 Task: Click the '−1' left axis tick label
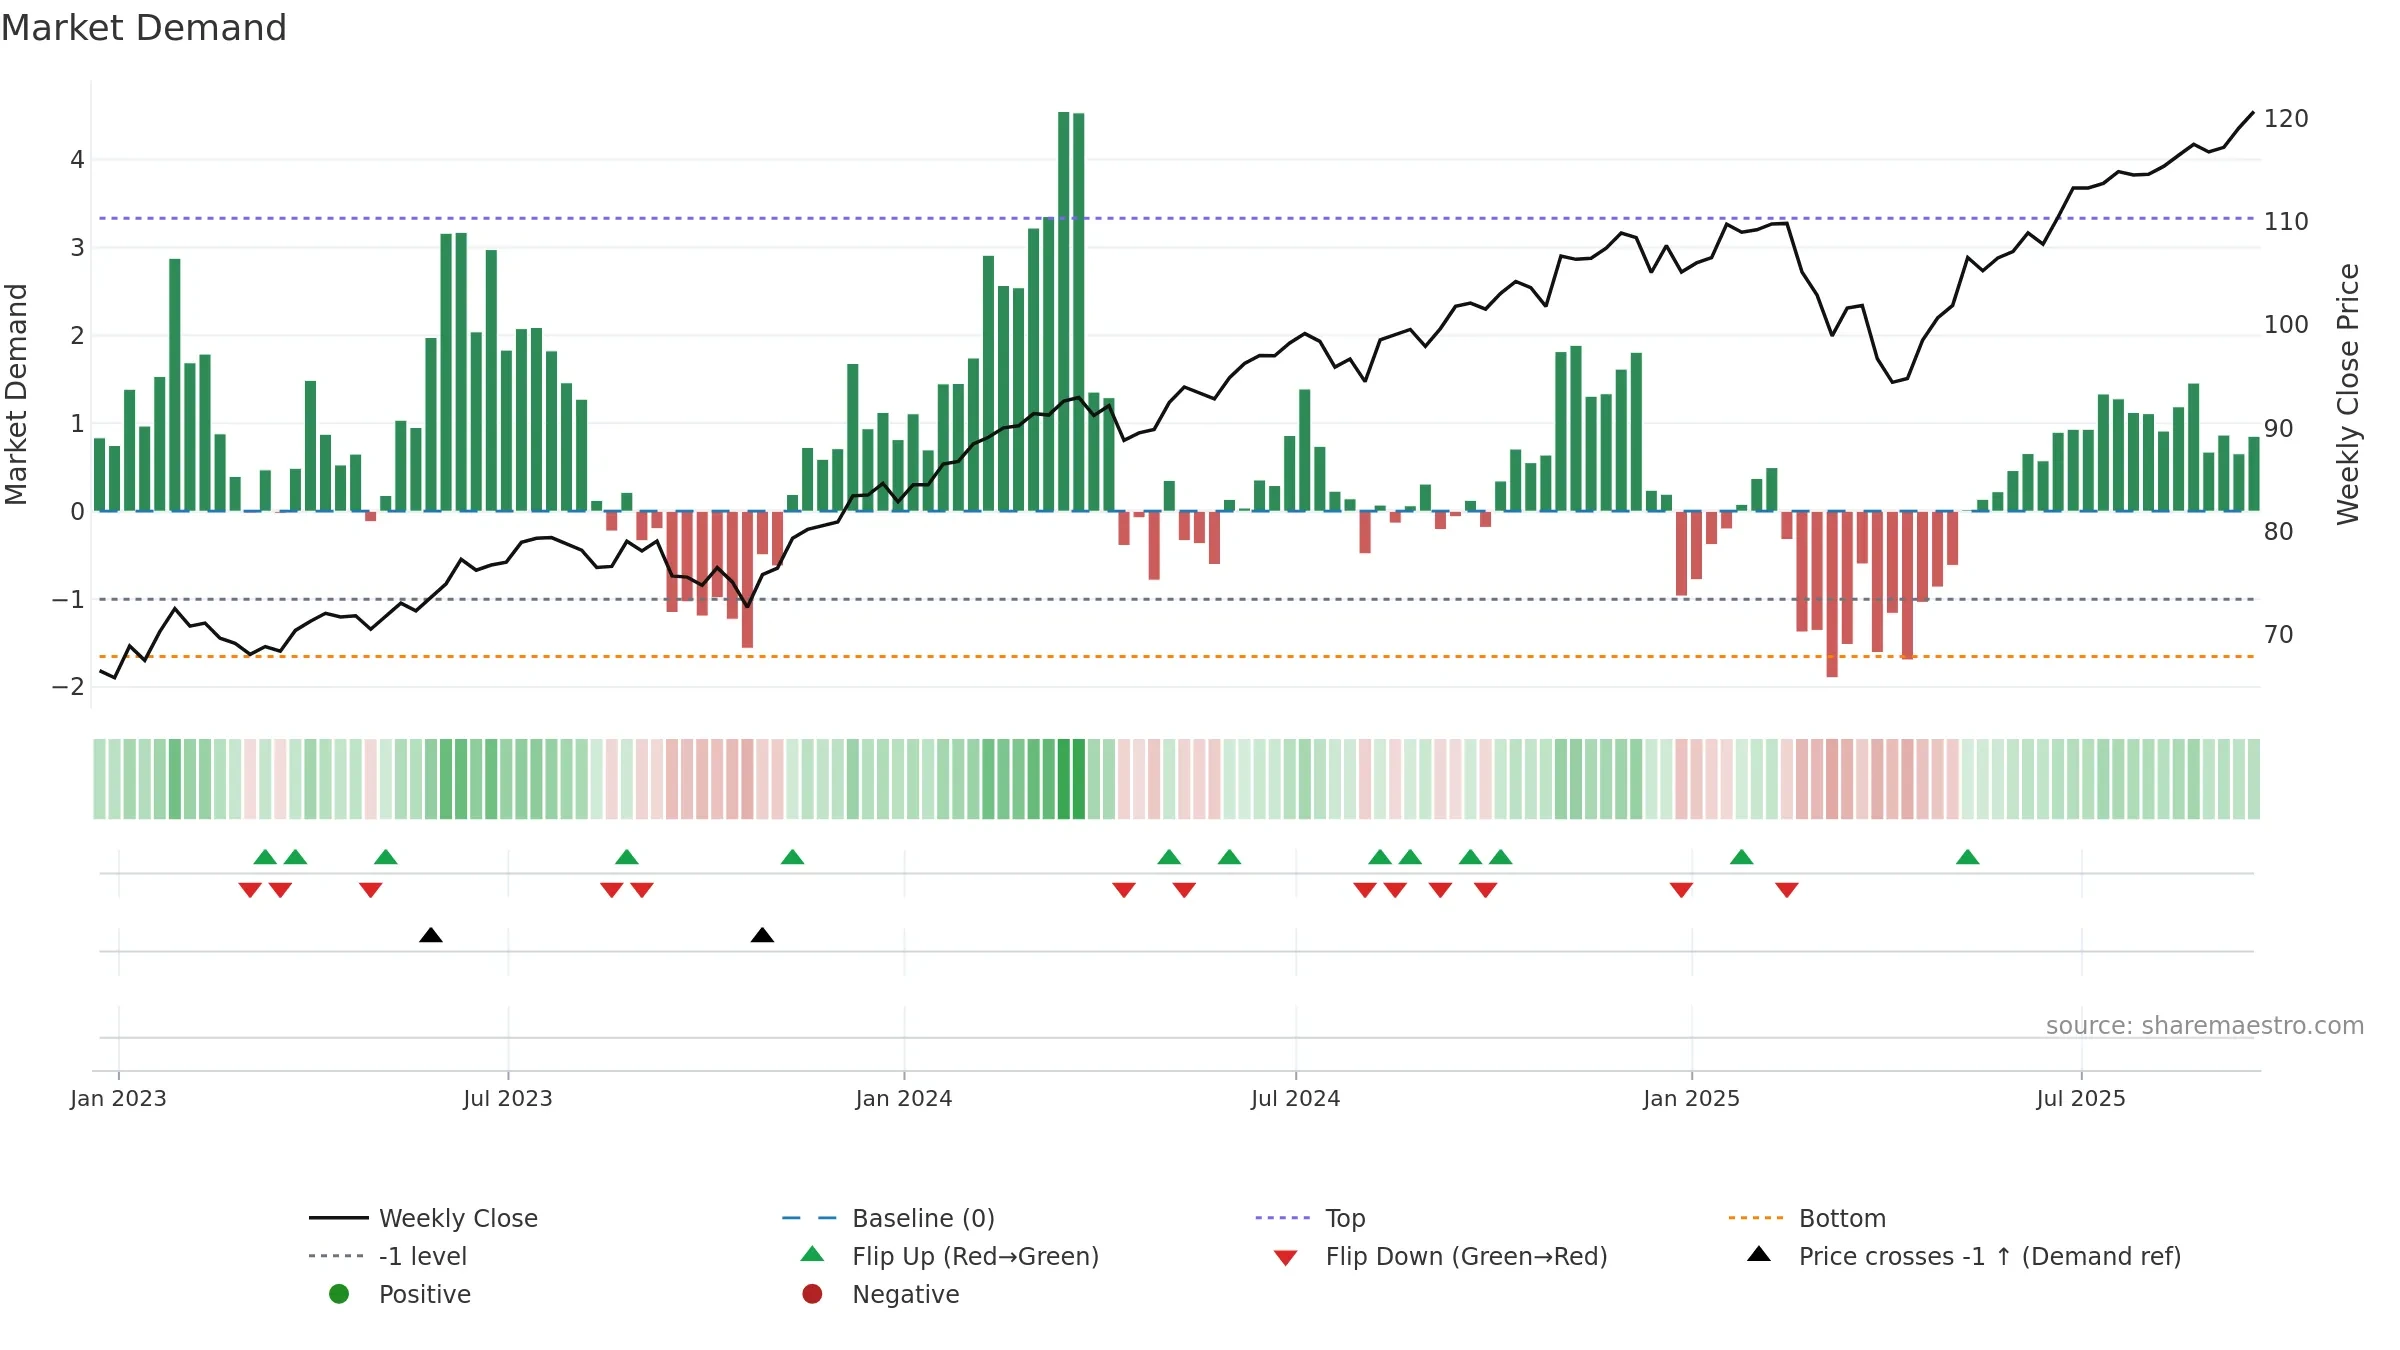point(68,599)
